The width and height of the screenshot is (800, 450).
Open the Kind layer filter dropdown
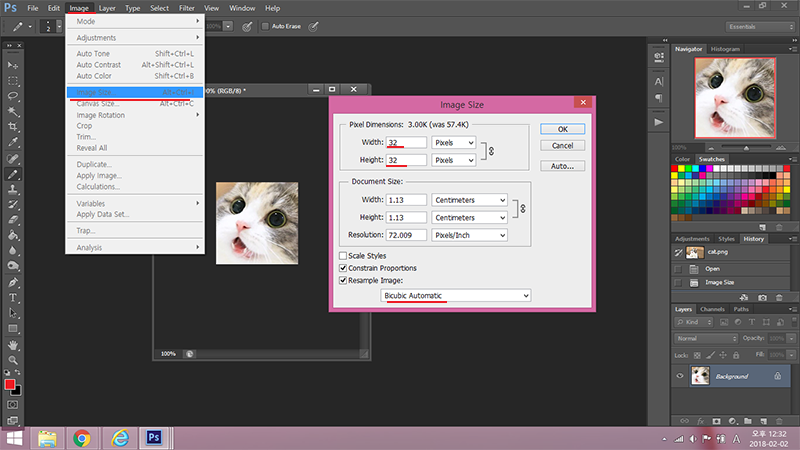(693, 322)
